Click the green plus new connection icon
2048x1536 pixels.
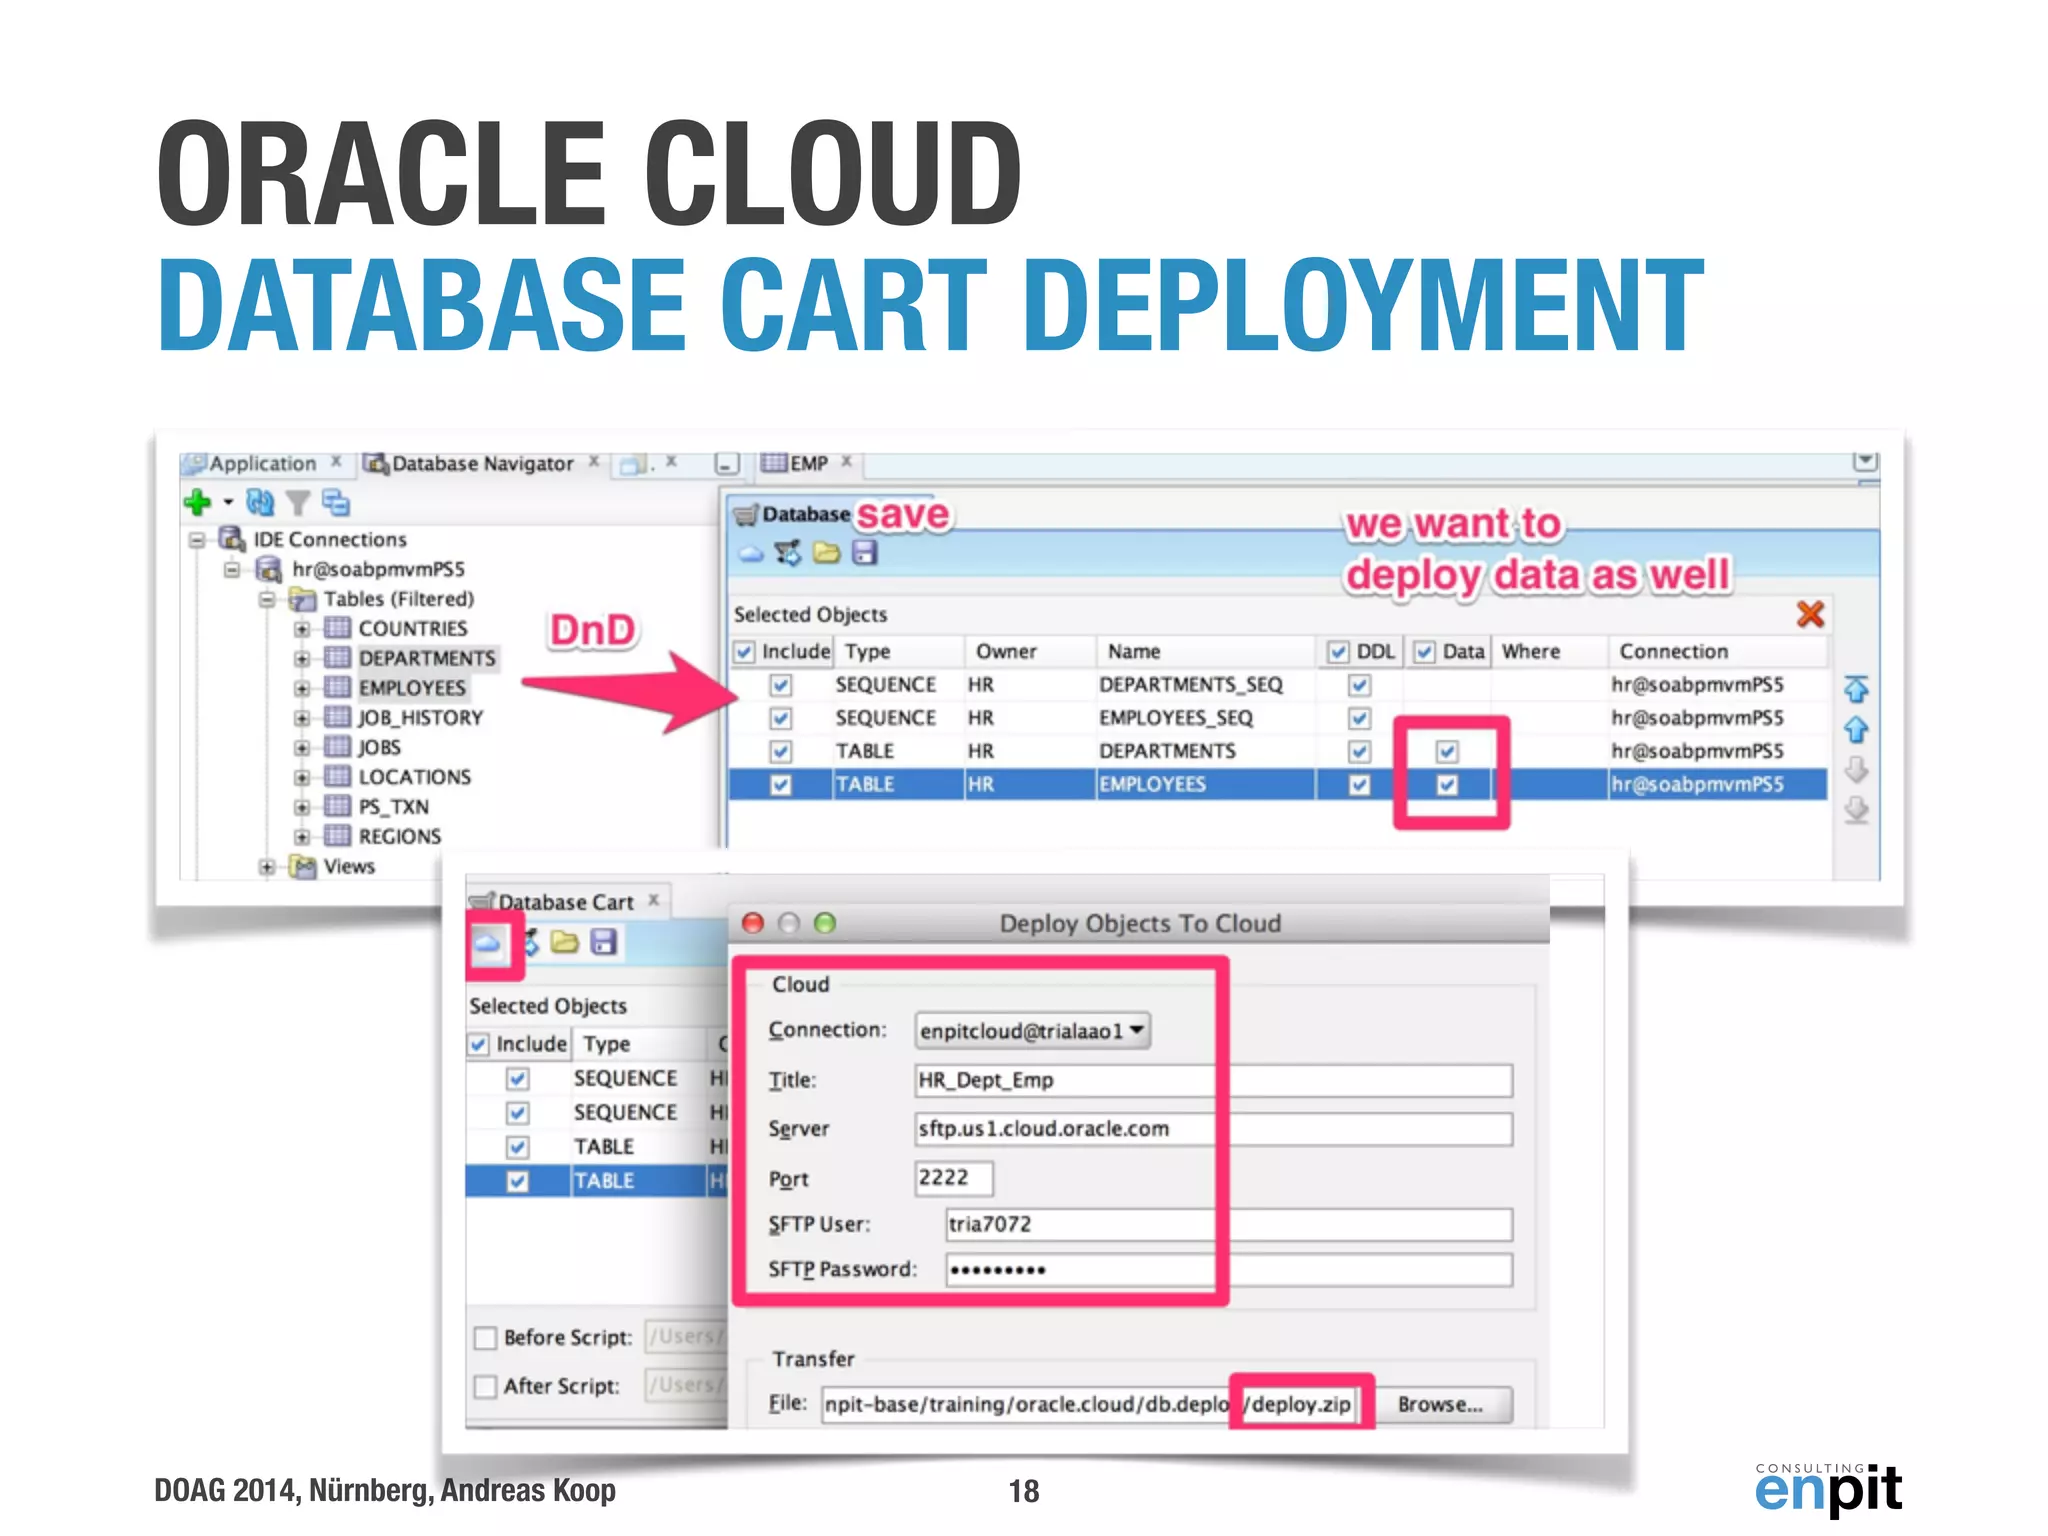(x=198, y=501)
